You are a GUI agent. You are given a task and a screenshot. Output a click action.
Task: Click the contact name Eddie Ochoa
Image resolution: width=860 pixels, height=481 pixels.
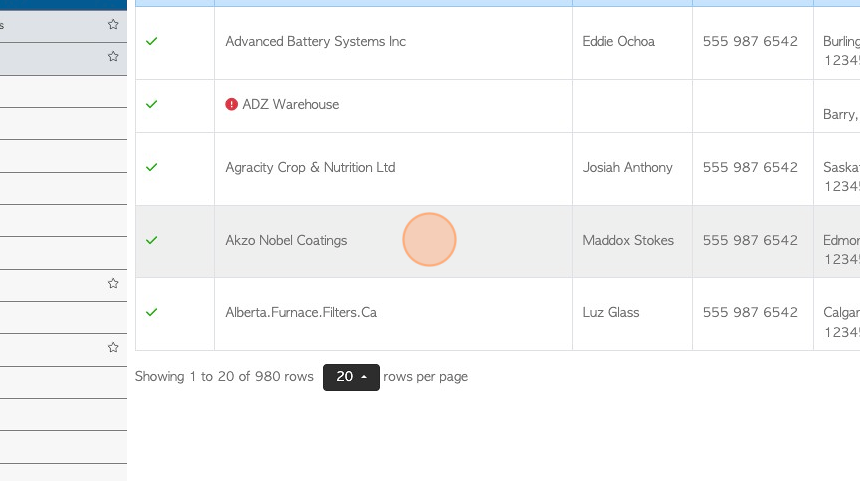click(618, 42)
